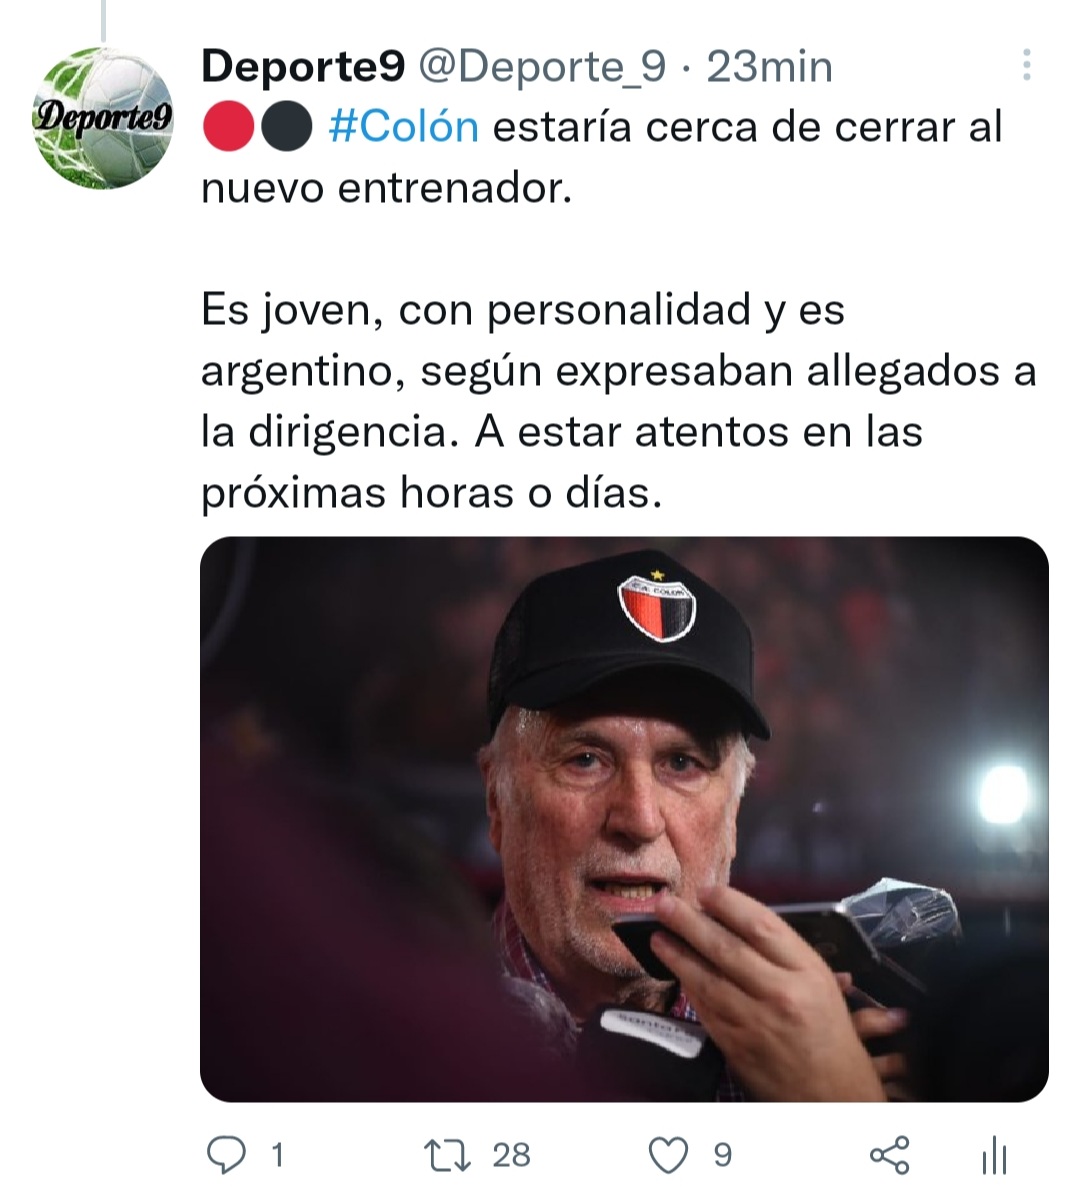
Task: Click the reply count 1
Action: [x=278, y=1156]
